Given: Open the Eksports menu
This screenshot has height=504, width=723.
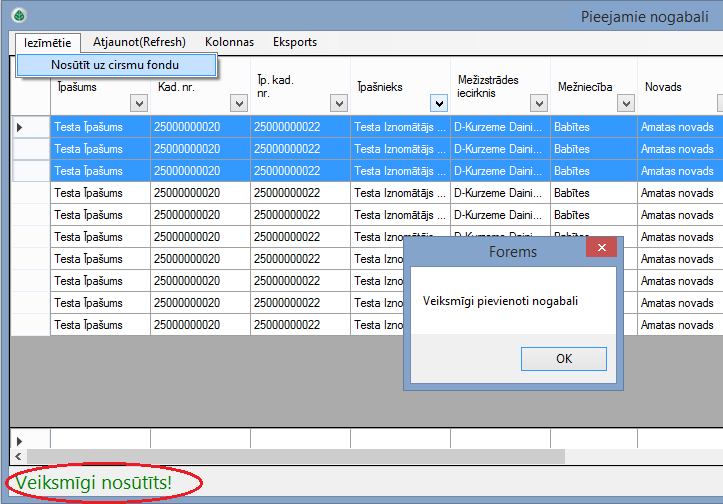Looking at the screenshot, I should [295, 42].
